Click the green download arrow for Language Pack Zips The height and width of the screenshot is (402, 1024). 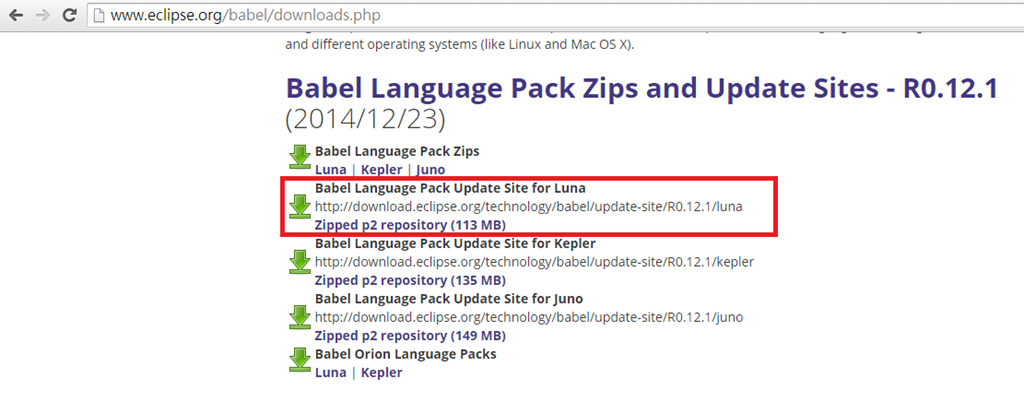[299, 157]
